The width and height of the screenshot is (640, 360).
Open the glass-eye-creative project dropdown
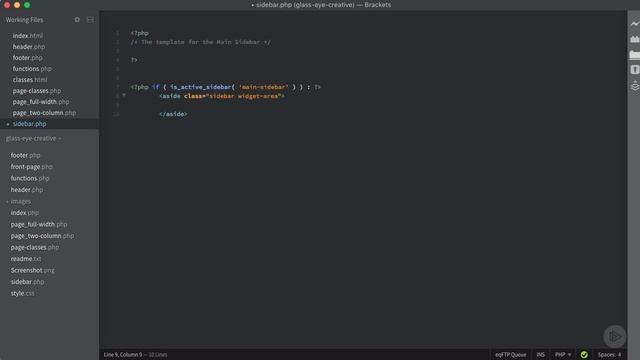33,138
